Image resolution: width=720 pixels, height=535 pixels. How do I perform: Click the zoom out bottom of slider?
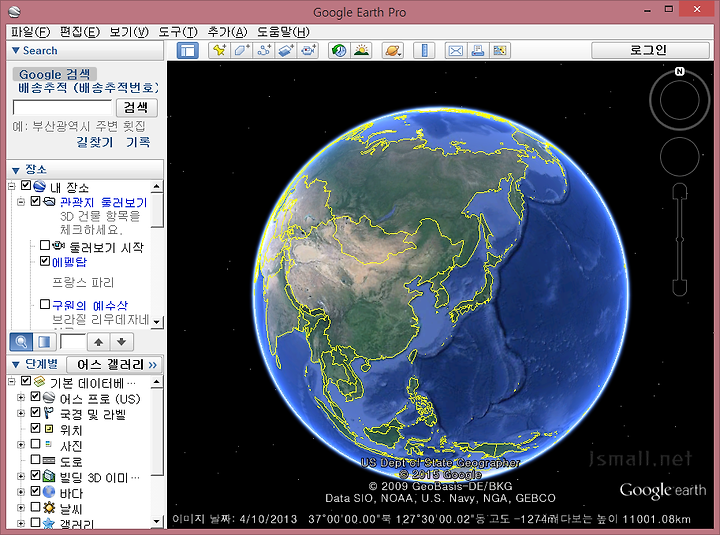click(x=680, y=288)
